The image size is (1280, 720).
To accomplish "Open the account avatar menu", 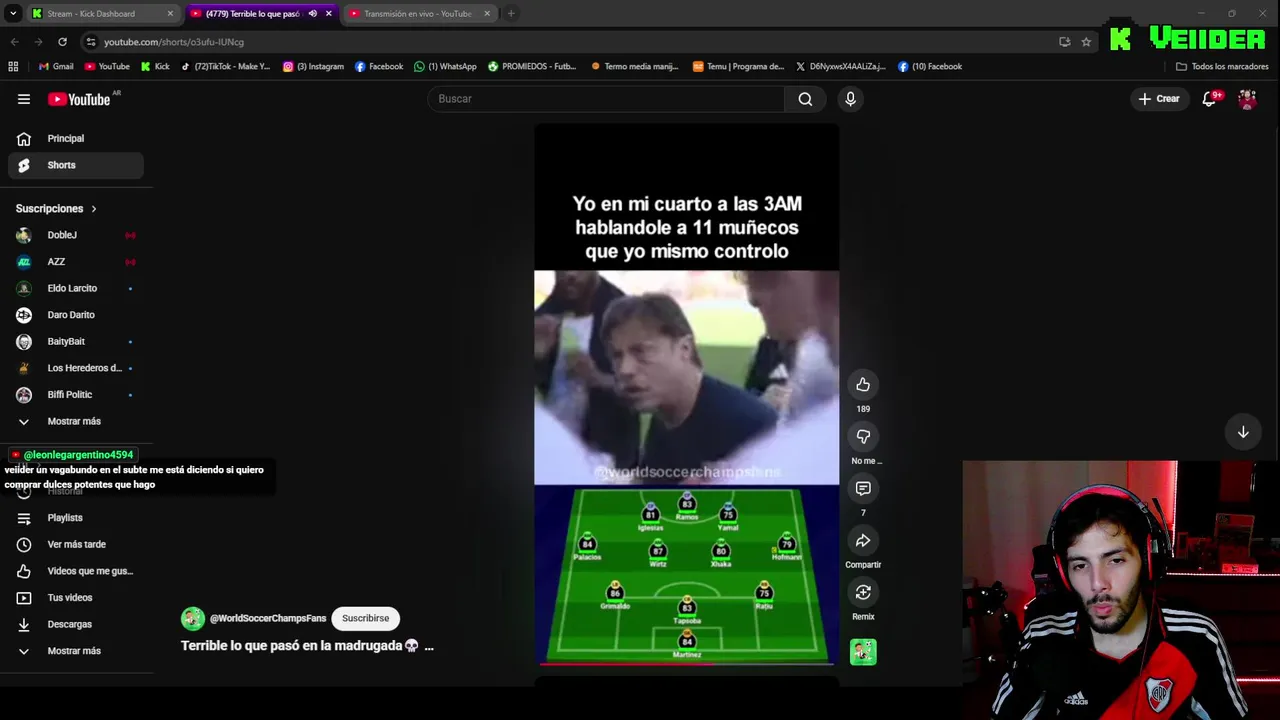I will coord(1247,99).
